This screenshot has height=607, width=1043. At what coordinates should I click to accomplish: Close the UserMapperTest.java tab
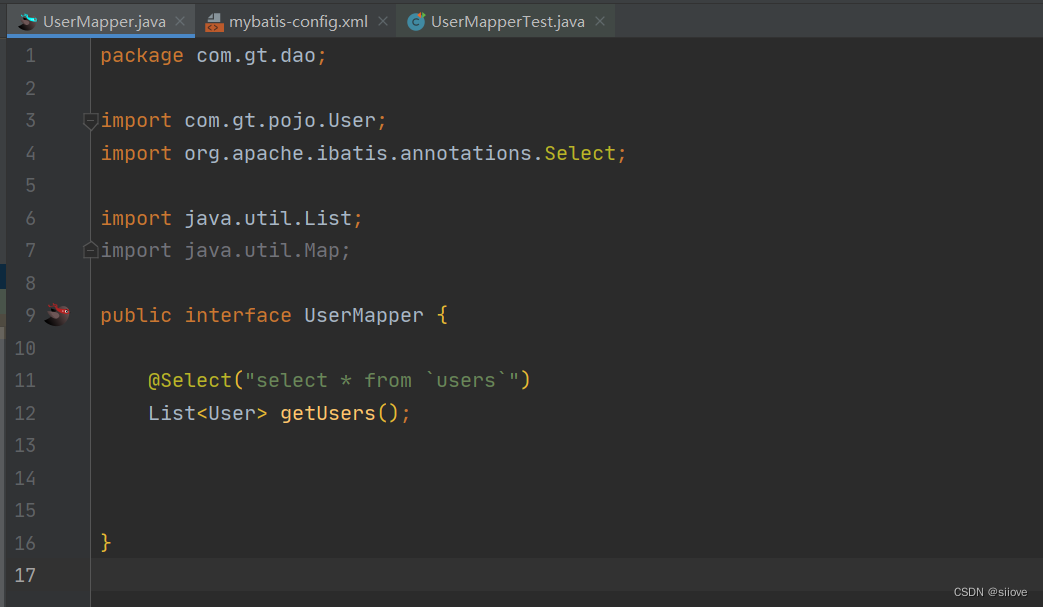coord(599,21)
